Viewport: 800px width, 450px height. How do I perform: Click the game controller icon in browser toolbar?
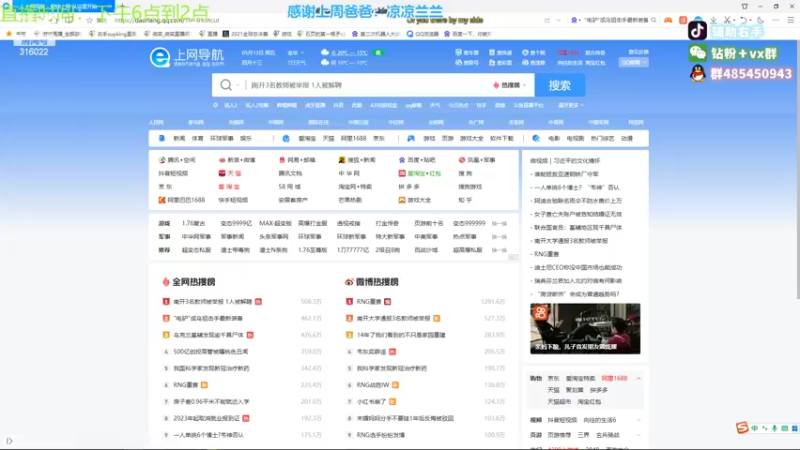(x=668, y=20)
